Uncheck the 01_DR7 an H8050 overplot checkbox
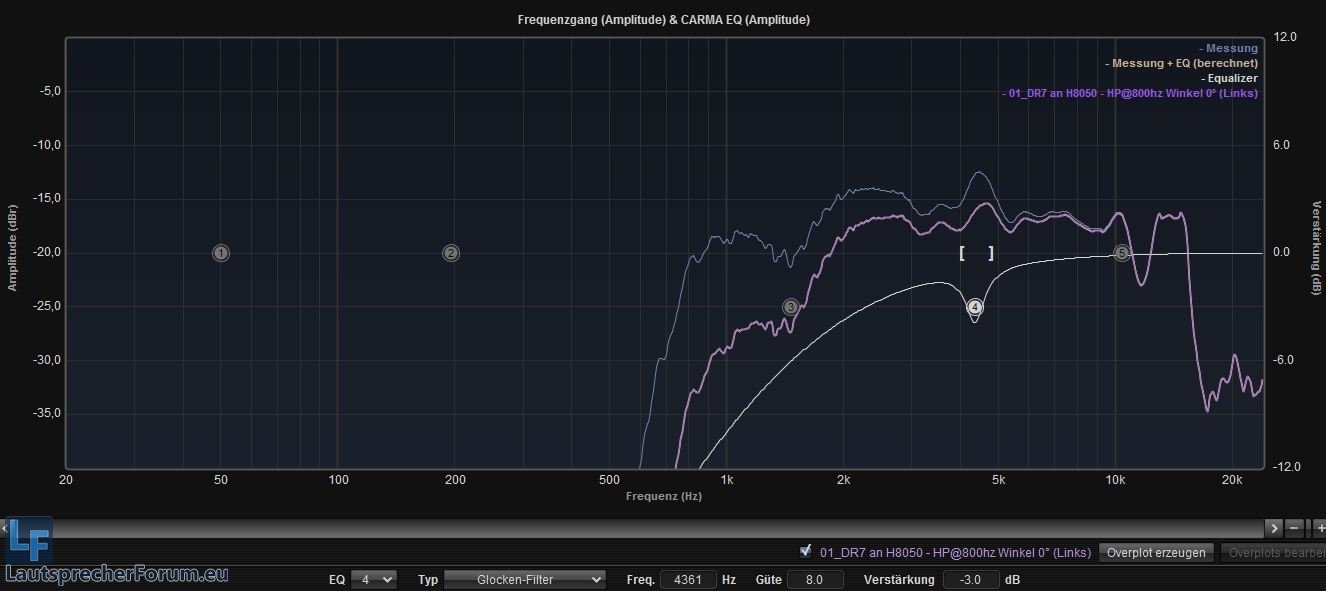 pos(806,551)
